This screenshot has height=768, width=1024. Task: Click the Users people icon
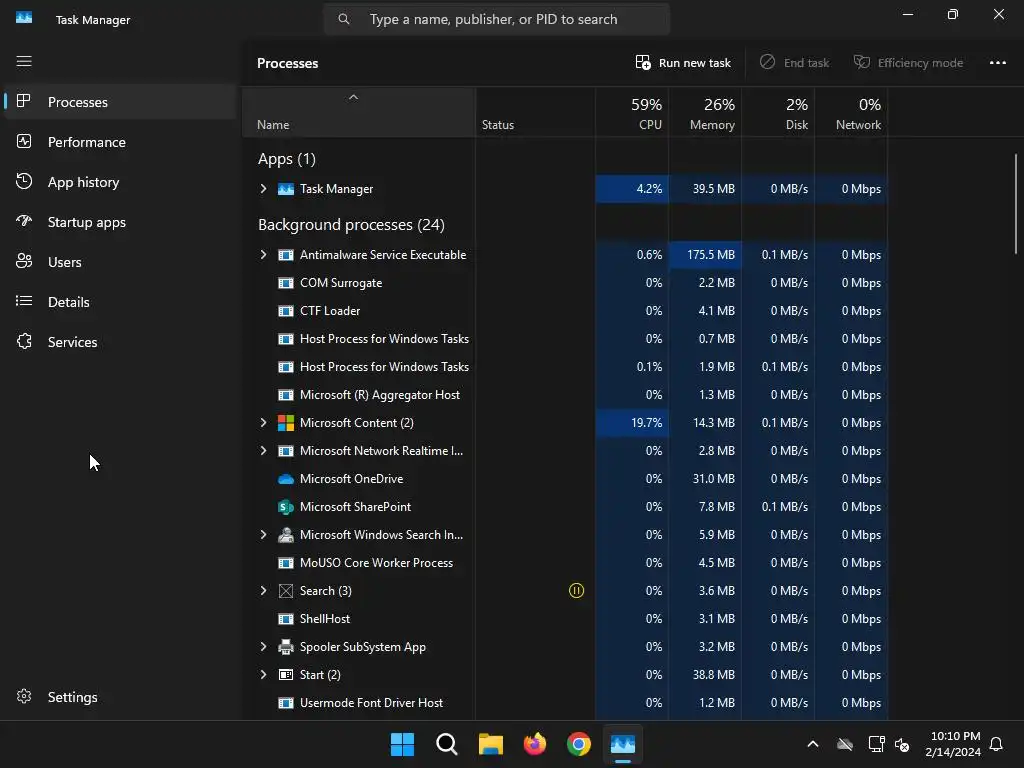pyautogui.click(x=24, y=261)
